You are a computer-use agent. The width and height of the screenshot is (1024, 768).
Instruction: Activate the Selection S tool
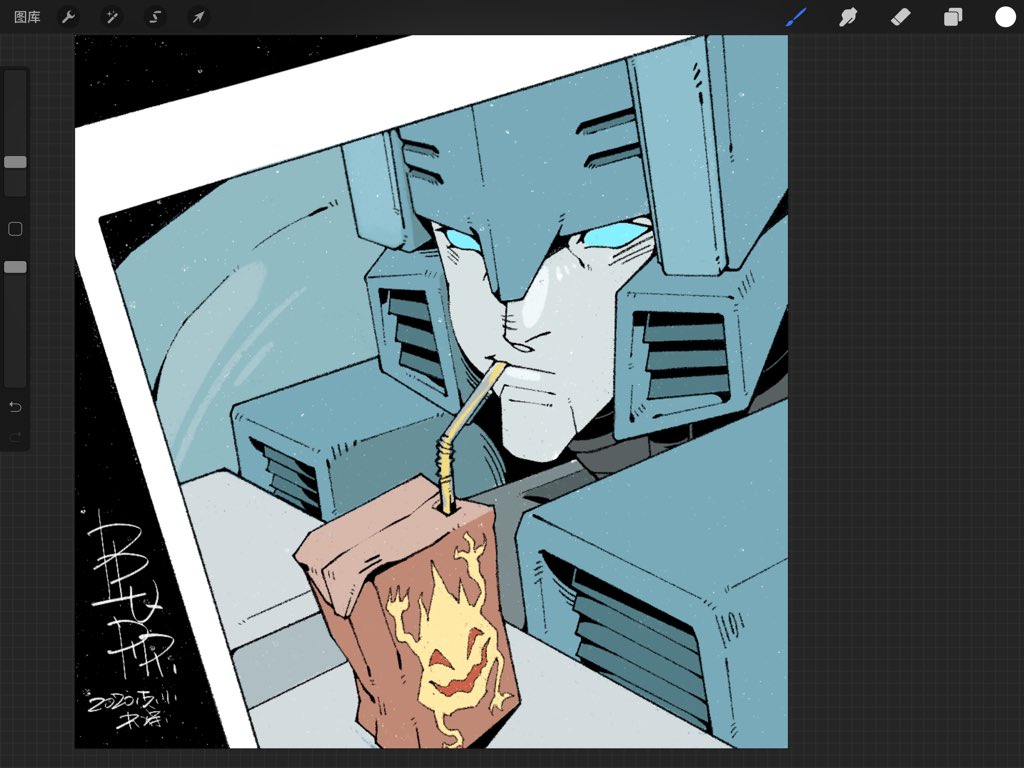click(155, 17)
